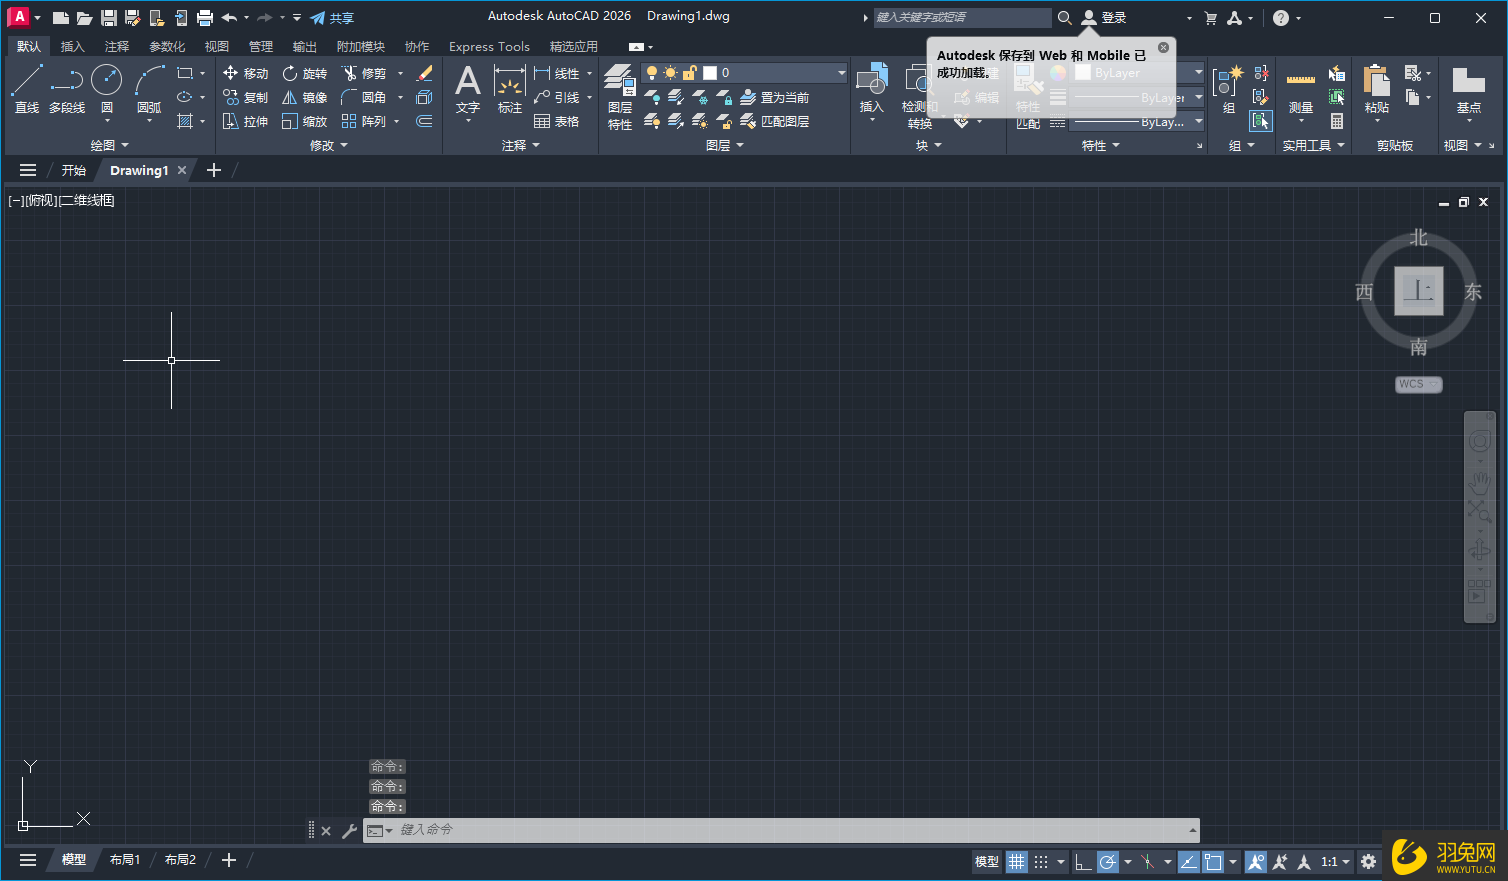1508x881 pixels.
Task: Choose the 镜像 (Mirror) tool
Action: click(304, 97)
